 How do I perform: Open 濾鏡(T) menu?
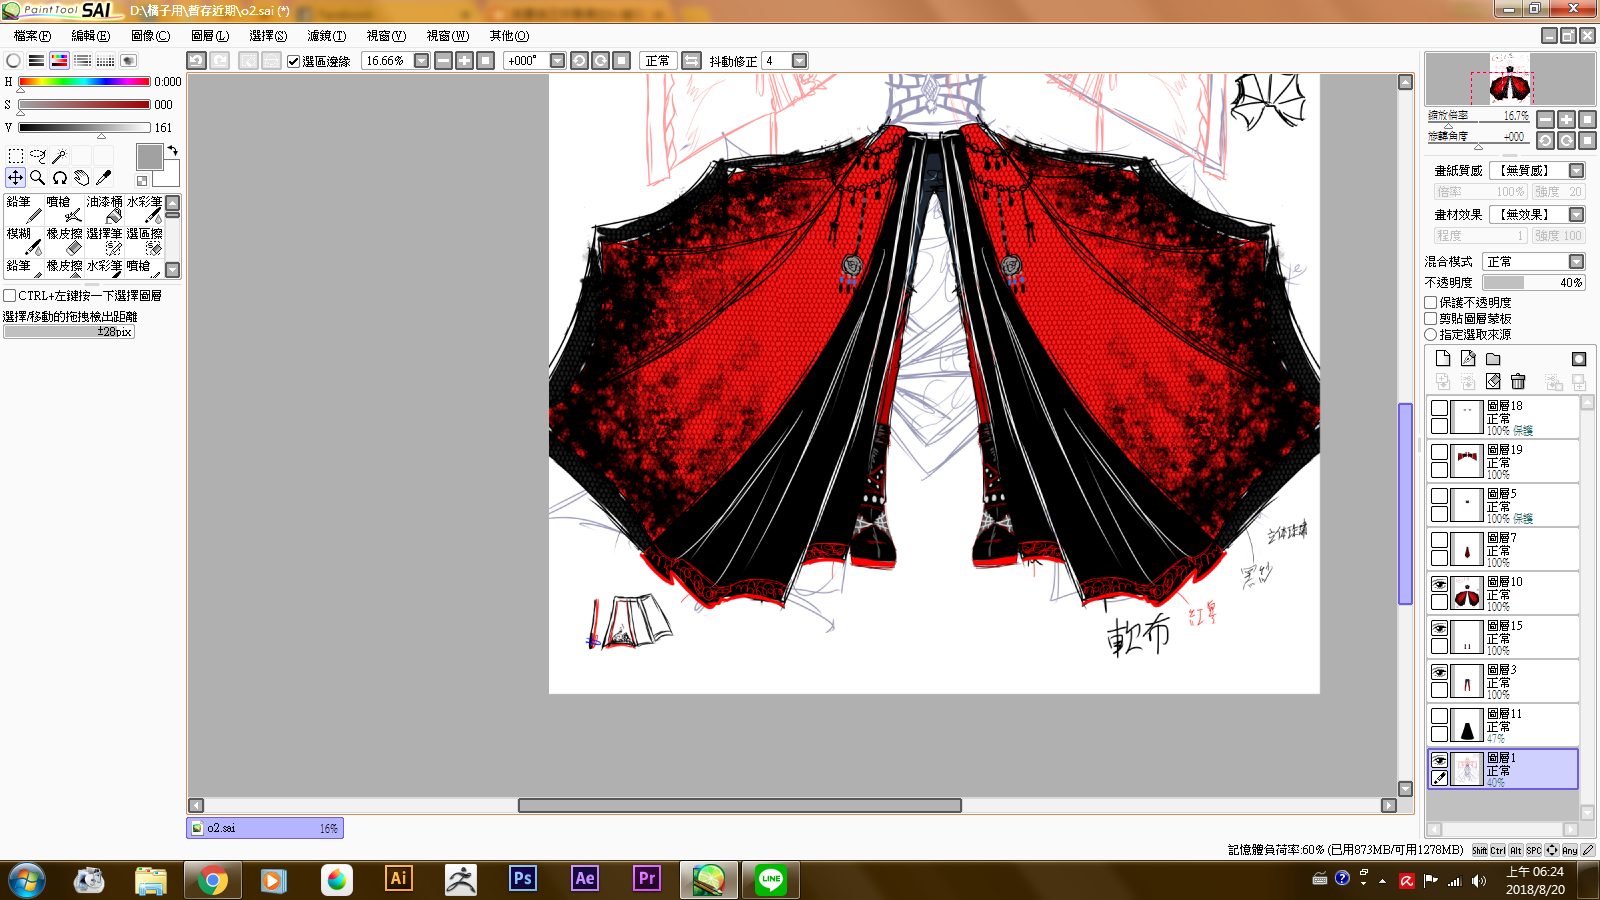326,36
